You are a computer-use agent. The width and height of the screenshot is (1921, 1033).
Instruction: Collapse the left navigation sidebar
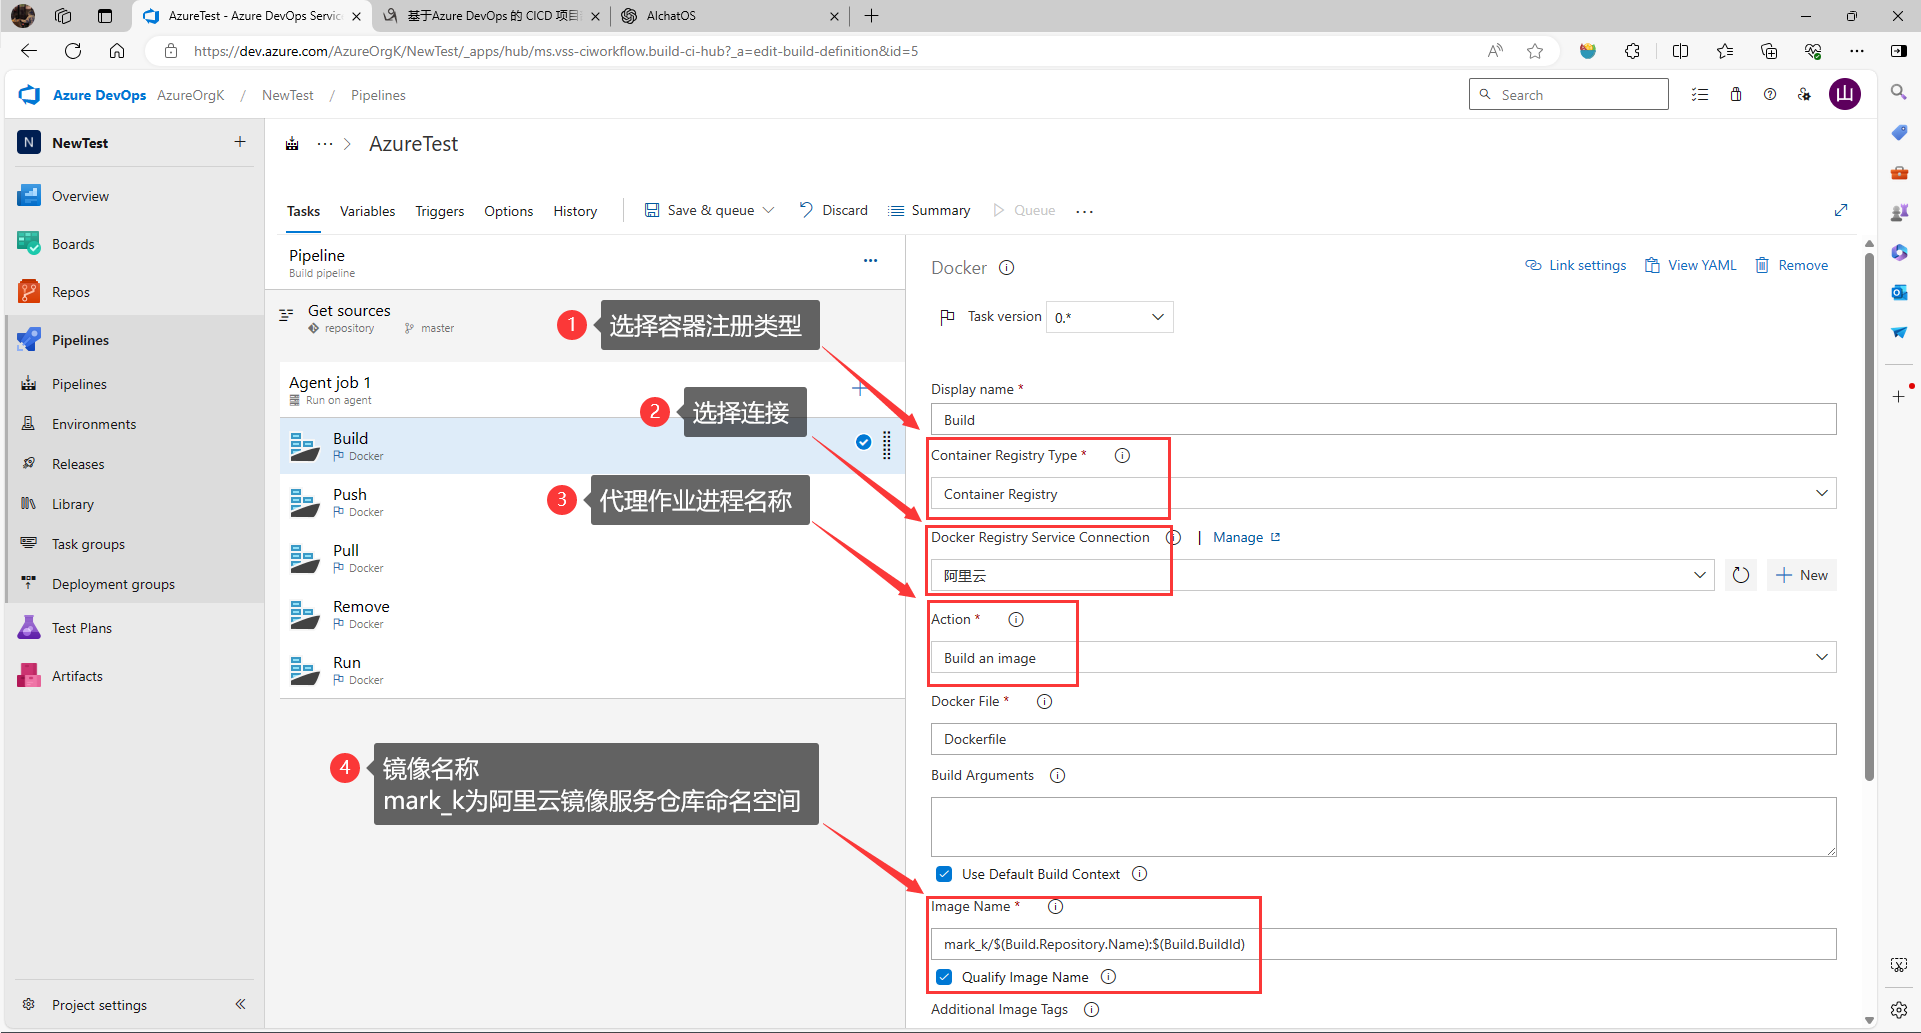[x=240, y=1004]
